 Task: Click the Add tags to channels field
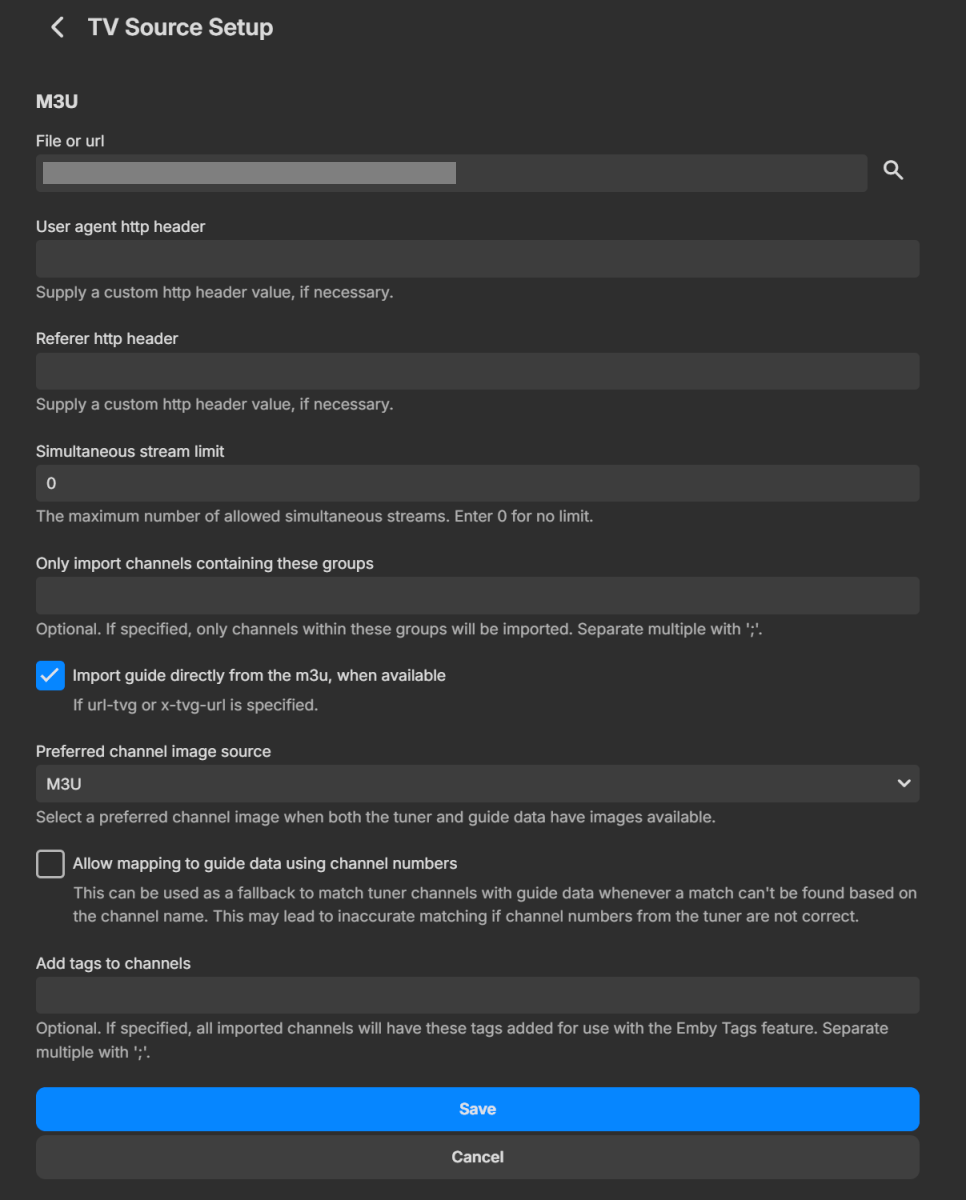[477, 994]
